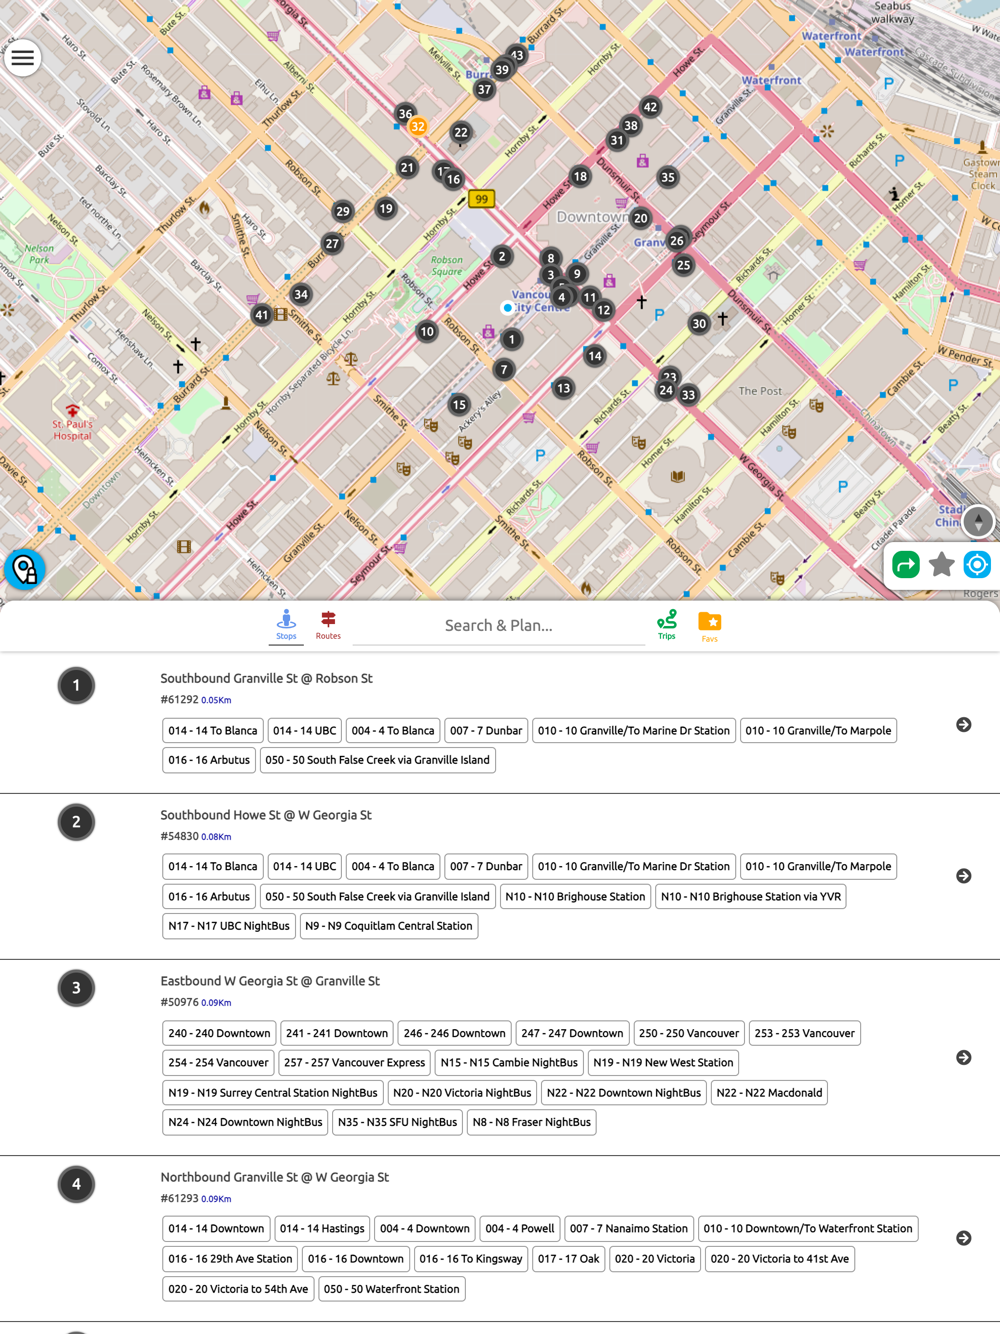The image size is (1000, 1334).
Task: Switch to Stops tab
Action: pos(286,625)
